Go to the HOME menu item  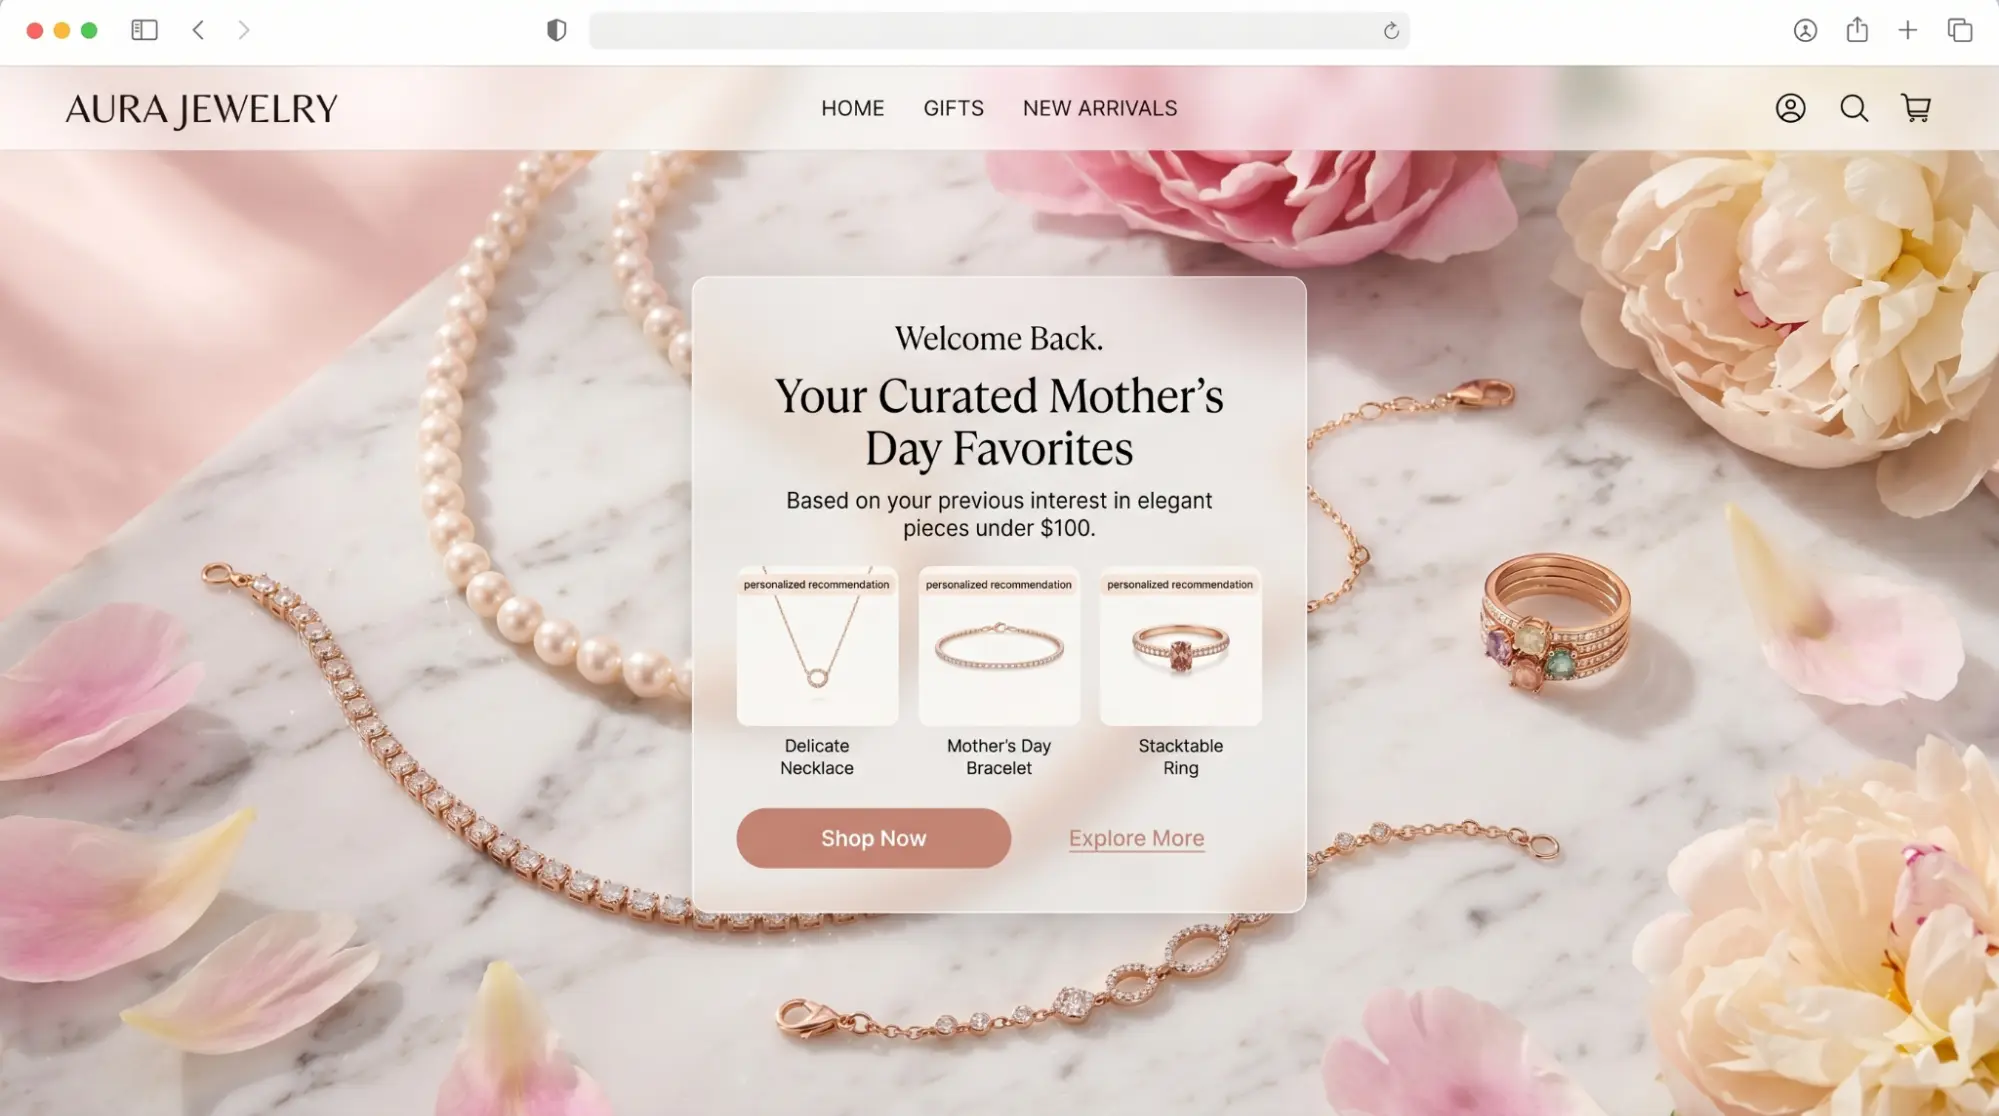(853, 108)
